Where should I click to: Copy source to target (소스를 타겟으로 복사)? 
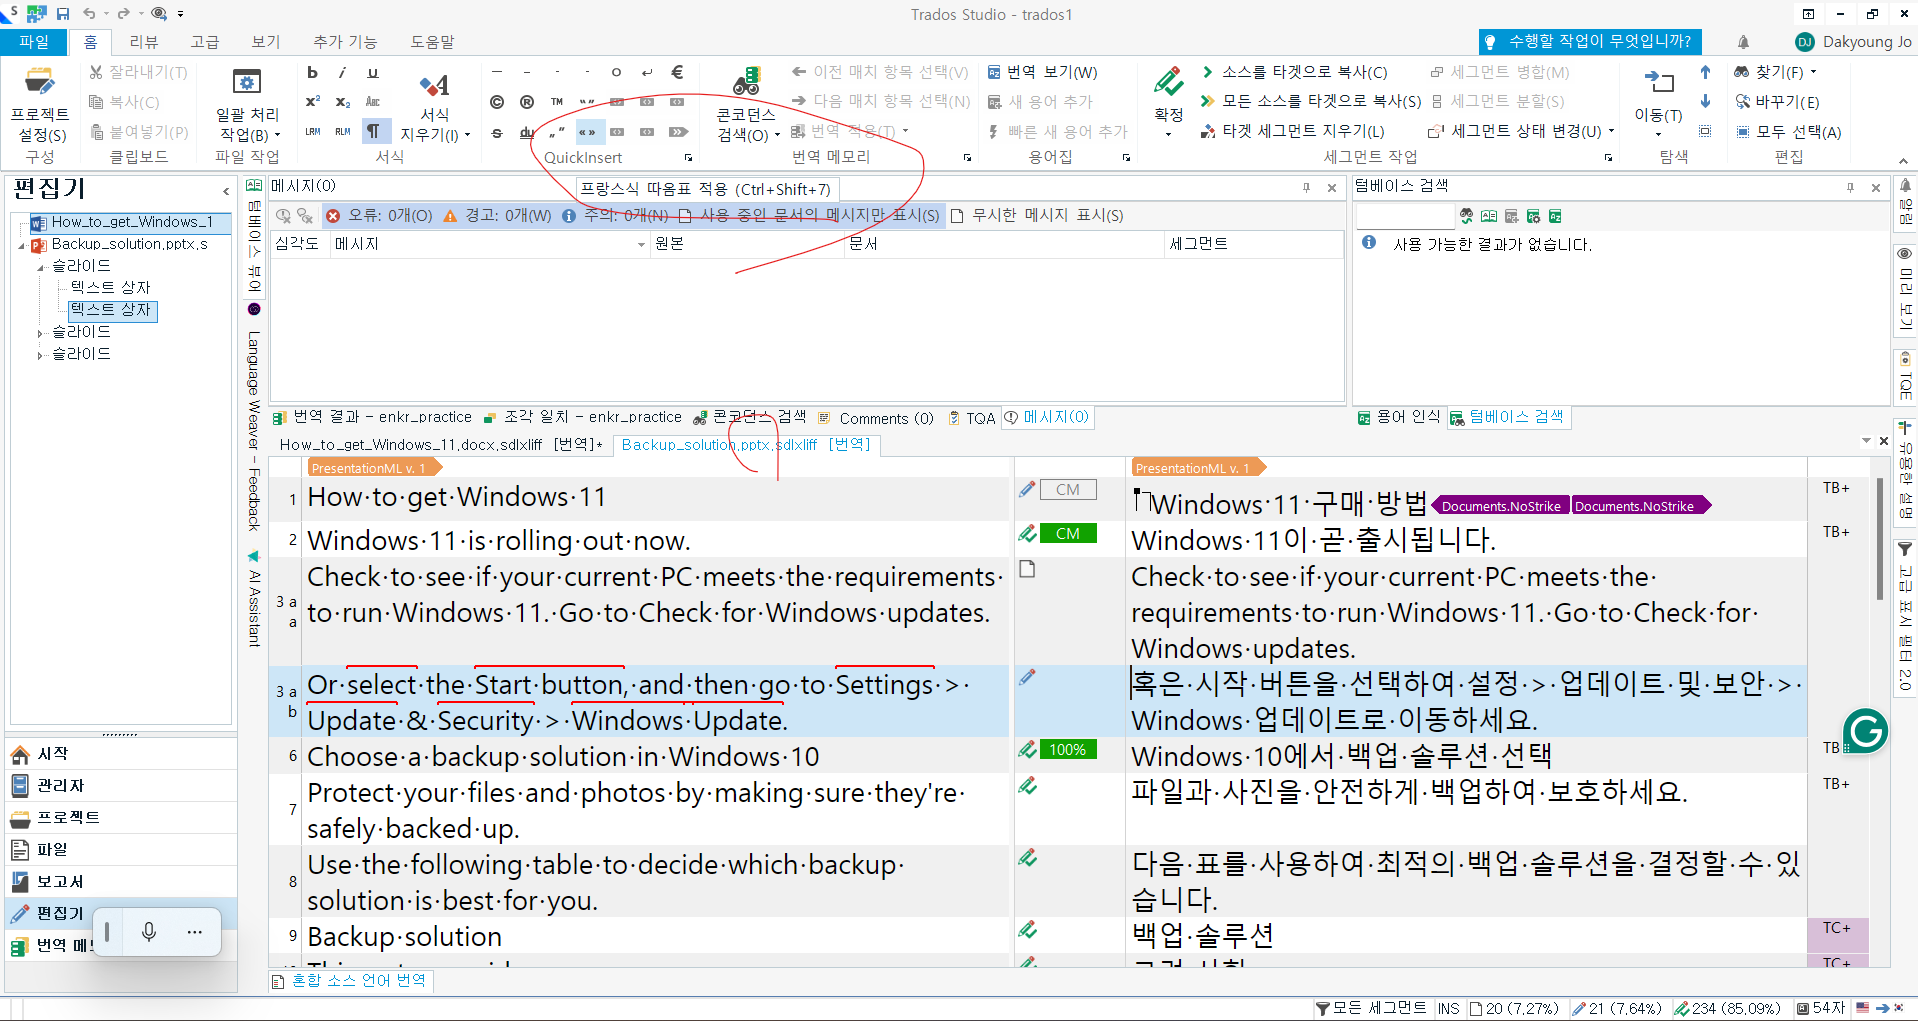pos(1293,72)
